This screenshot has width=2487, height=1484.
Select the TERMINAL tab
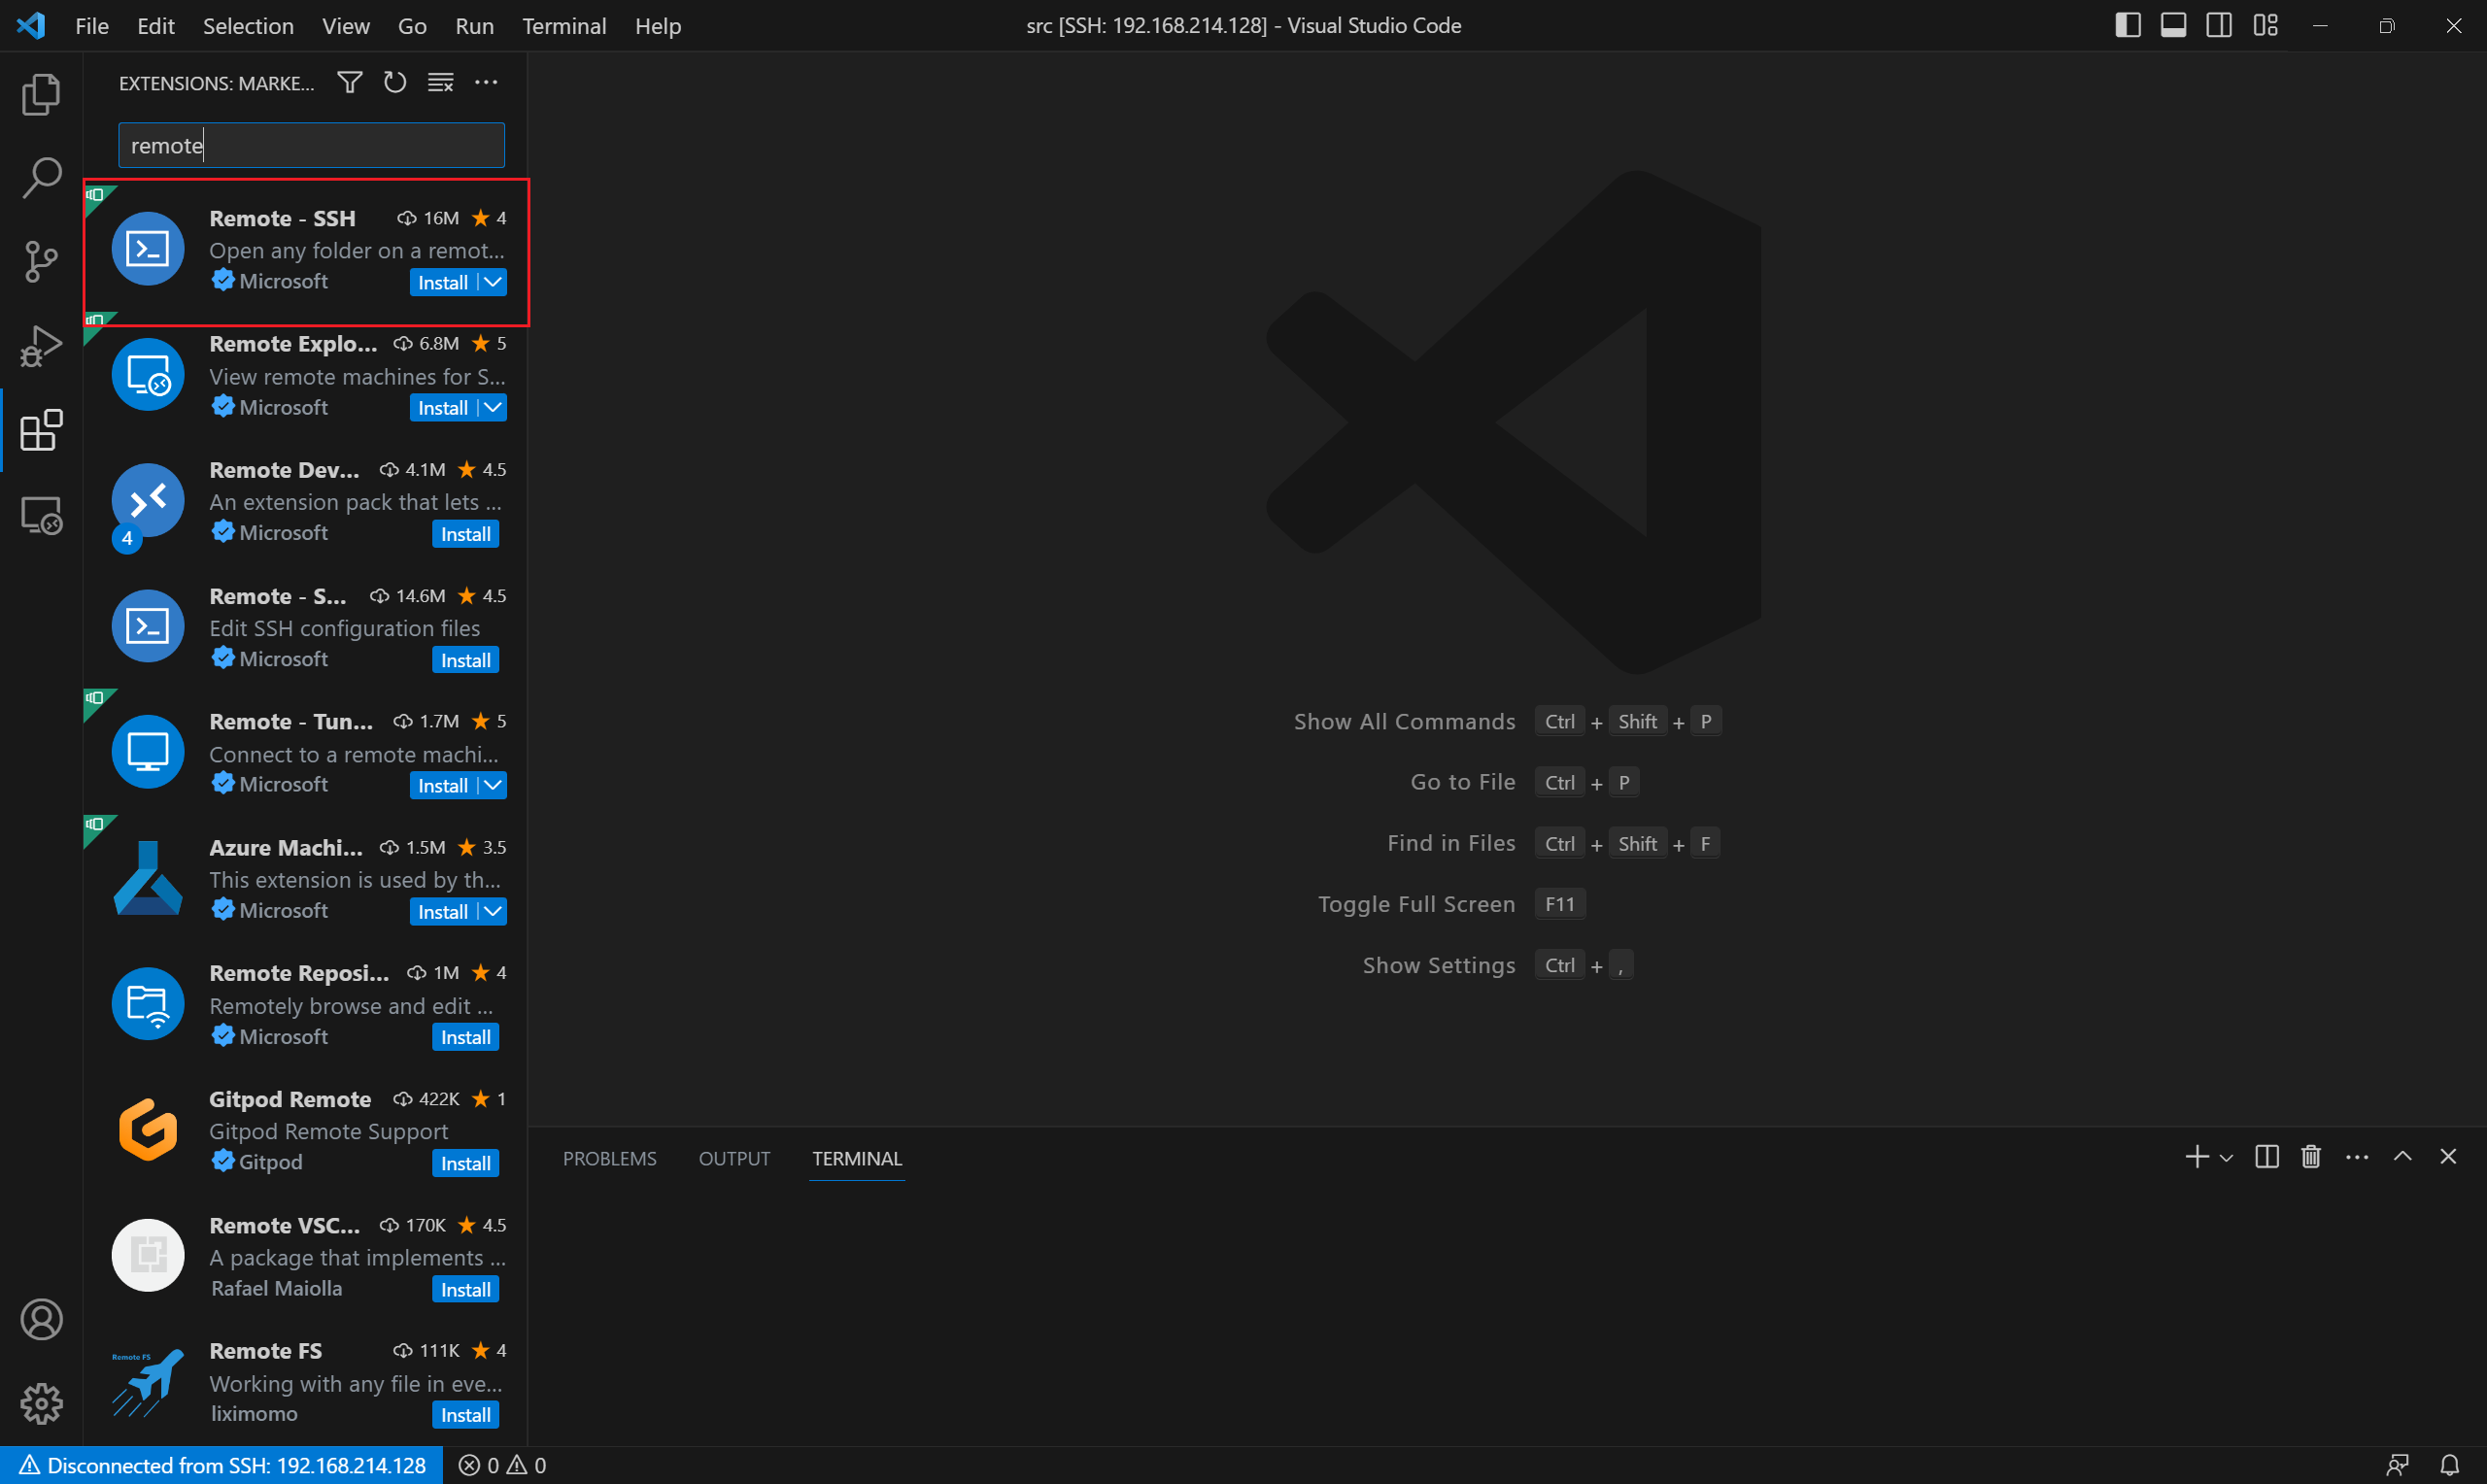857,1158
